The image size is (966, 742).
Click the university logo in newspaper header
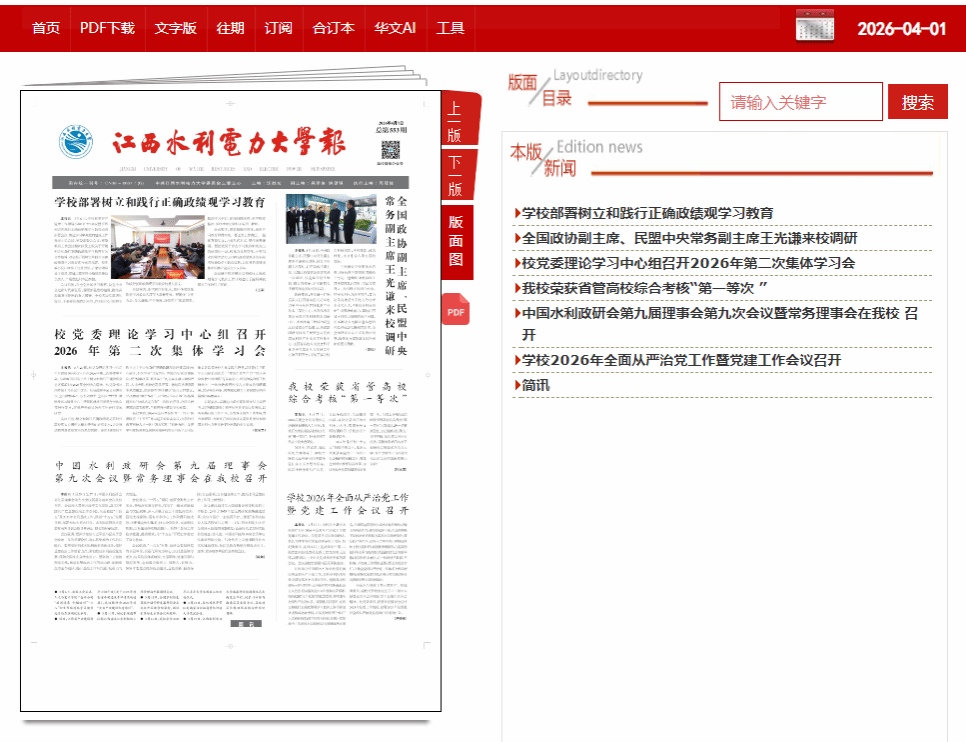pyautogui.click(x=76, y=142)
